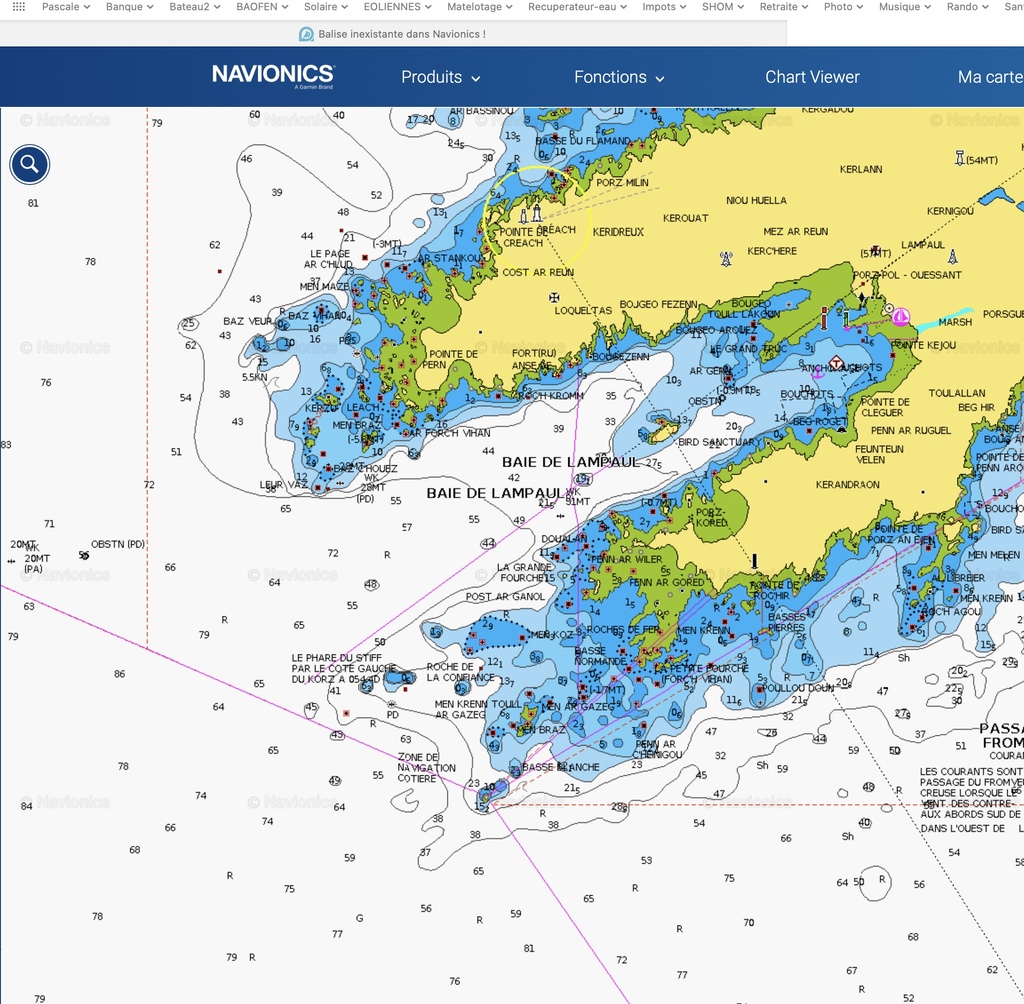1024x1004 pixels.
Task: Open the SHOM bookmark folder
Action: pyautogui.click(x=723, y=7)
